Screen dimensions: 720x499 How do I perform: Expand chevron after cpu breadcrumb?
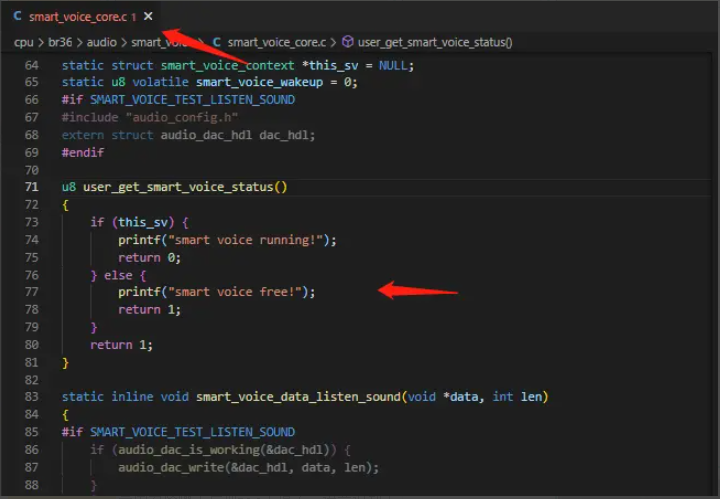(x=41, y=43)
